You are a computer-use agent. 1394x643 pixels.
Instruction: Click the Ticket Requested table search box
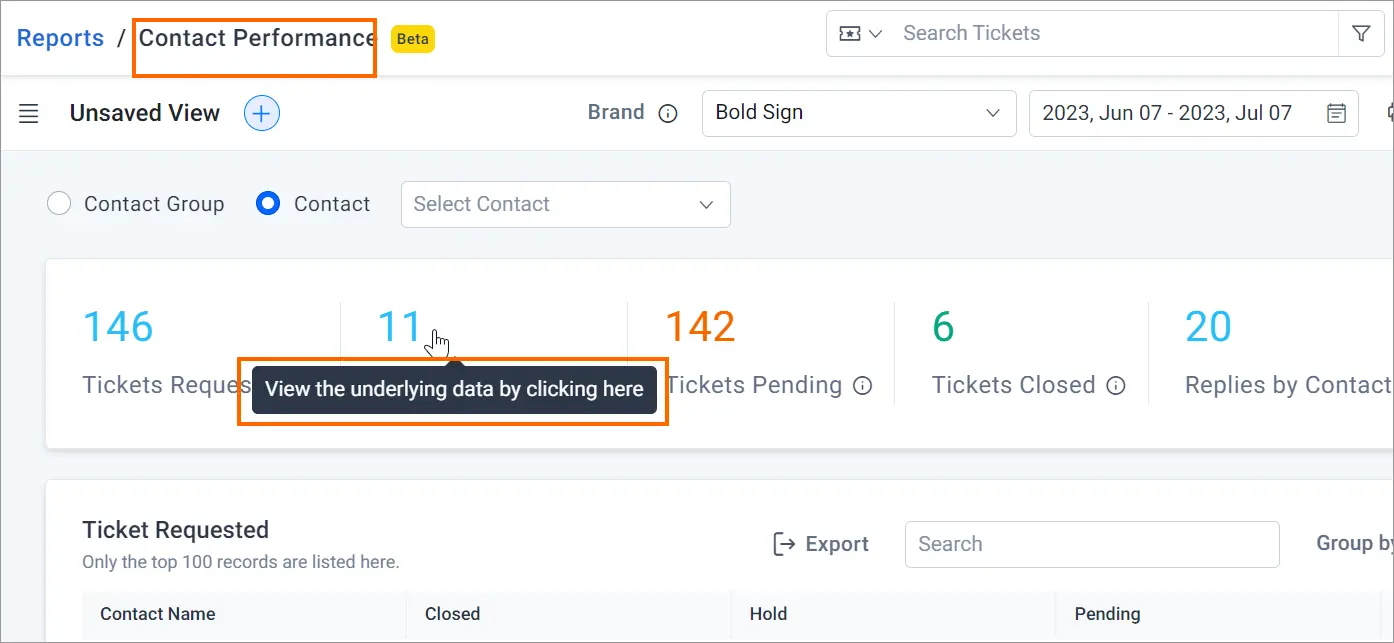click(x=1092, y=544)
